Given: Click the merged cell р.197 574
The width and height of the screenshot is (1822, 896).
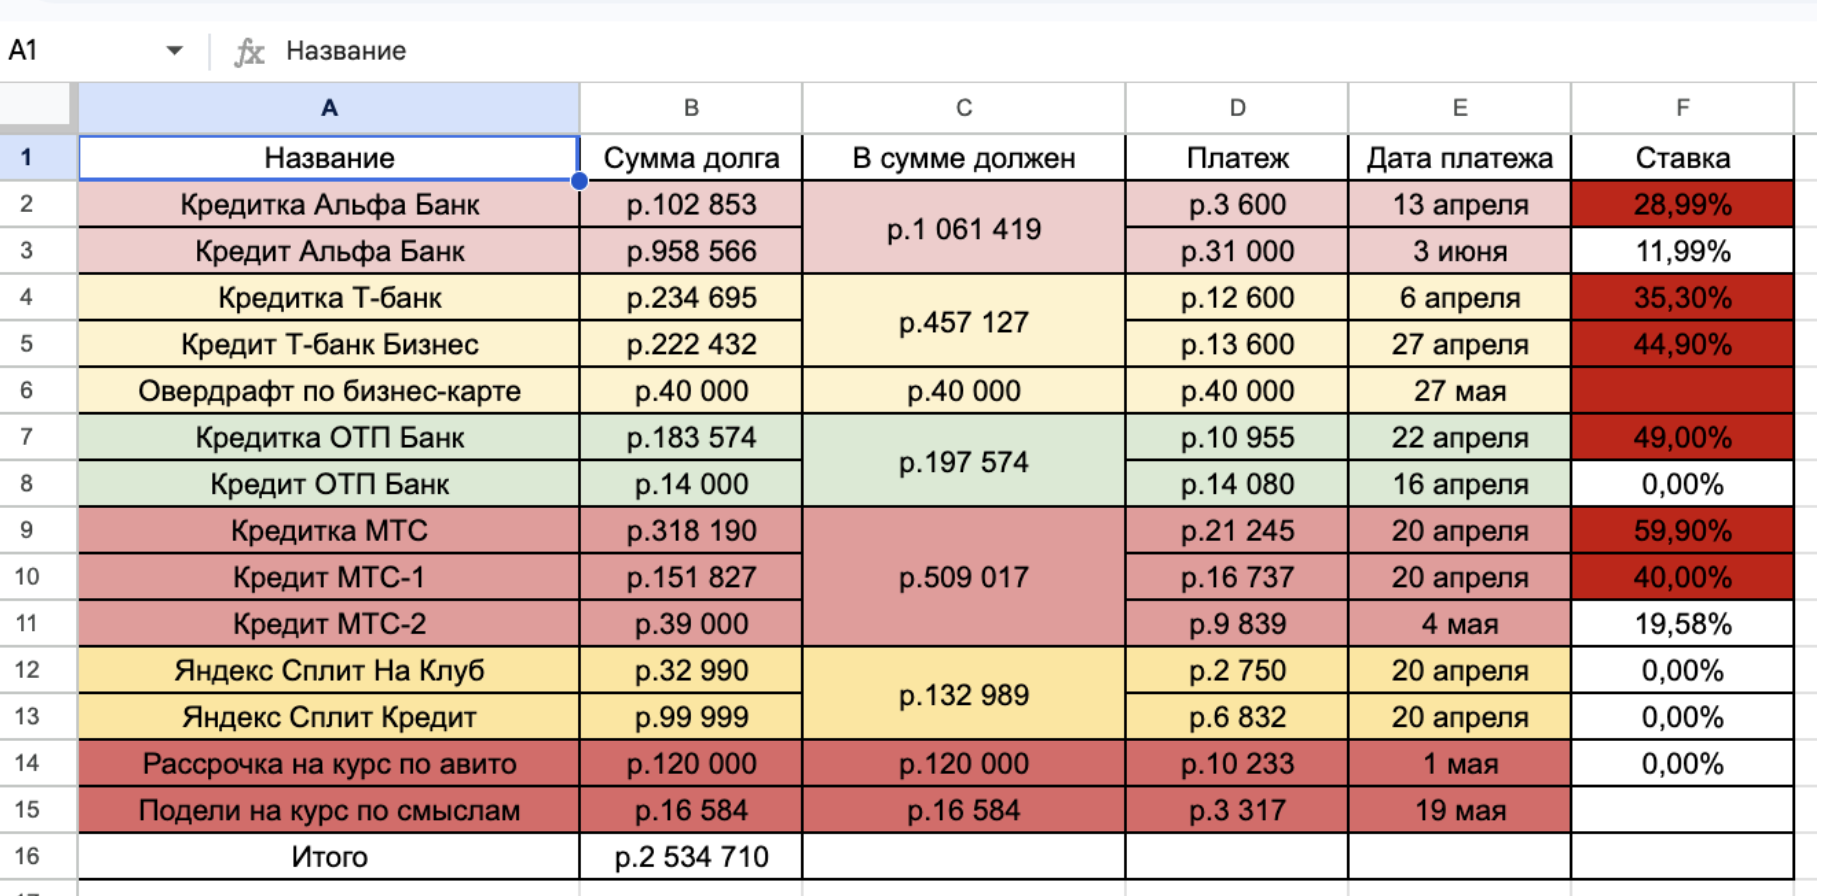Looking at the screenshot, I should [964, 461].
